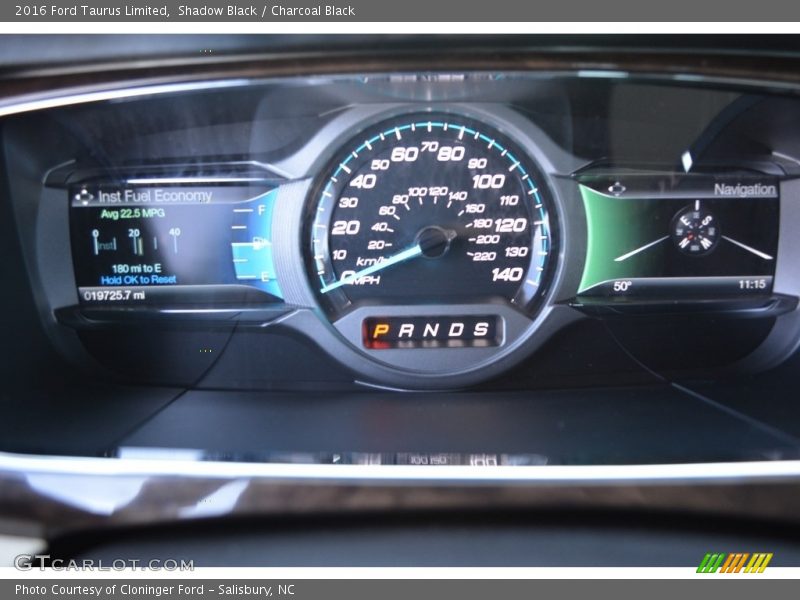
Task: Click the R gear indicator letter
Action: (x=406, y=331)
